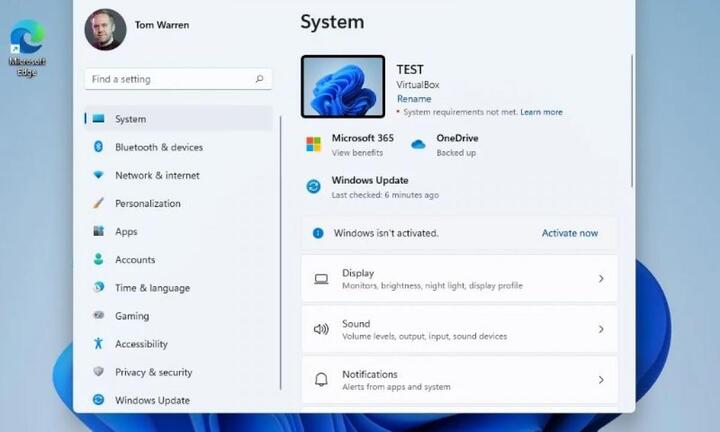Image resolution: width=720 pixels, height=432 pixels.
Task: Click the Notifications bell icon
Action: click(321, 380)
